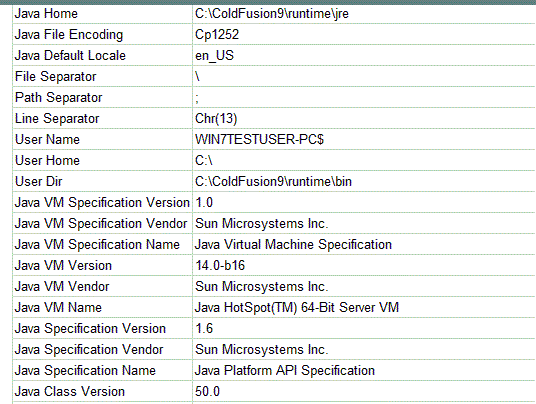Select the 'Java File Encoding' label
This screenshot has height=404, width=536.
pyautogui.click(x=69, y=35)
